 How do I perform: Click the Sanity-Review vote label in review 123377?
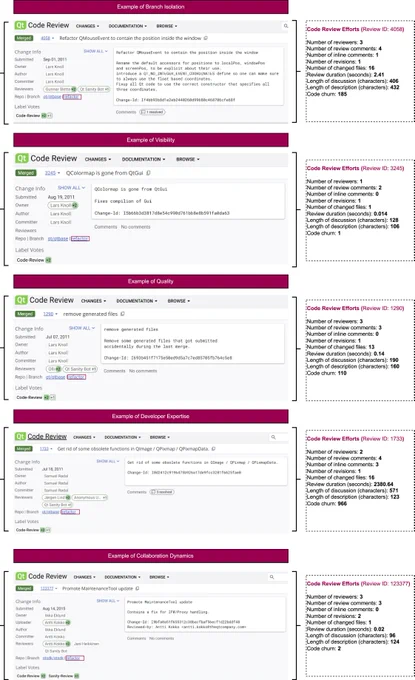click(x=60, y=676)
